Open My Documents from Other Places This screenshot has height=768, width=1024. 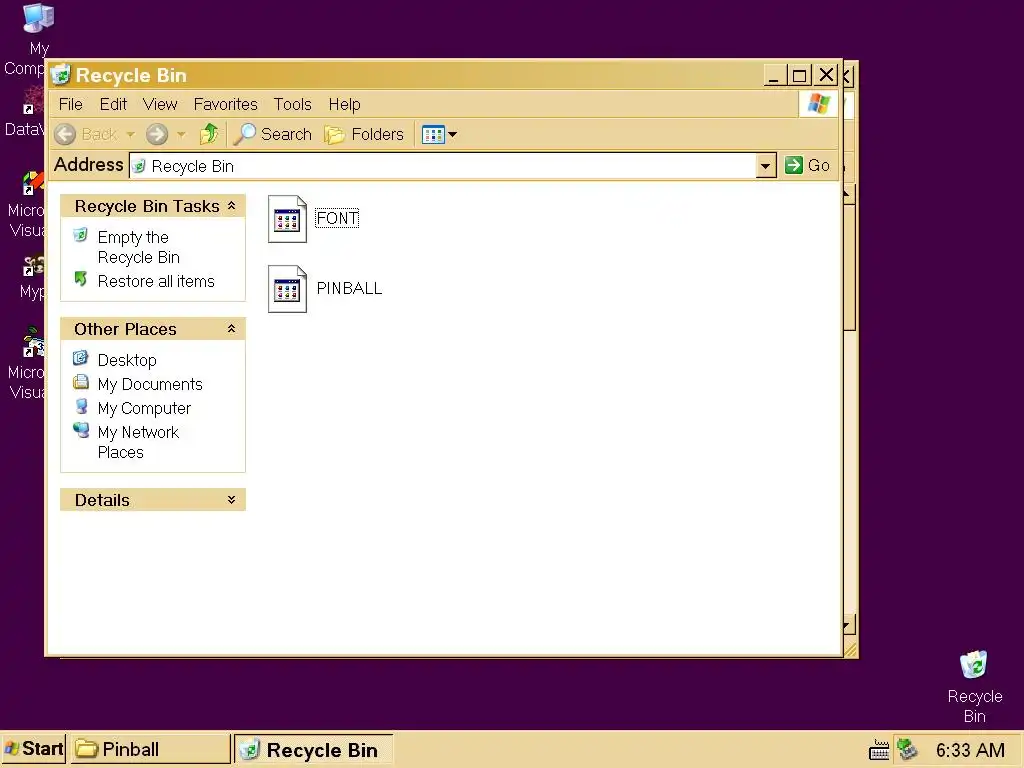pos(150,385)
